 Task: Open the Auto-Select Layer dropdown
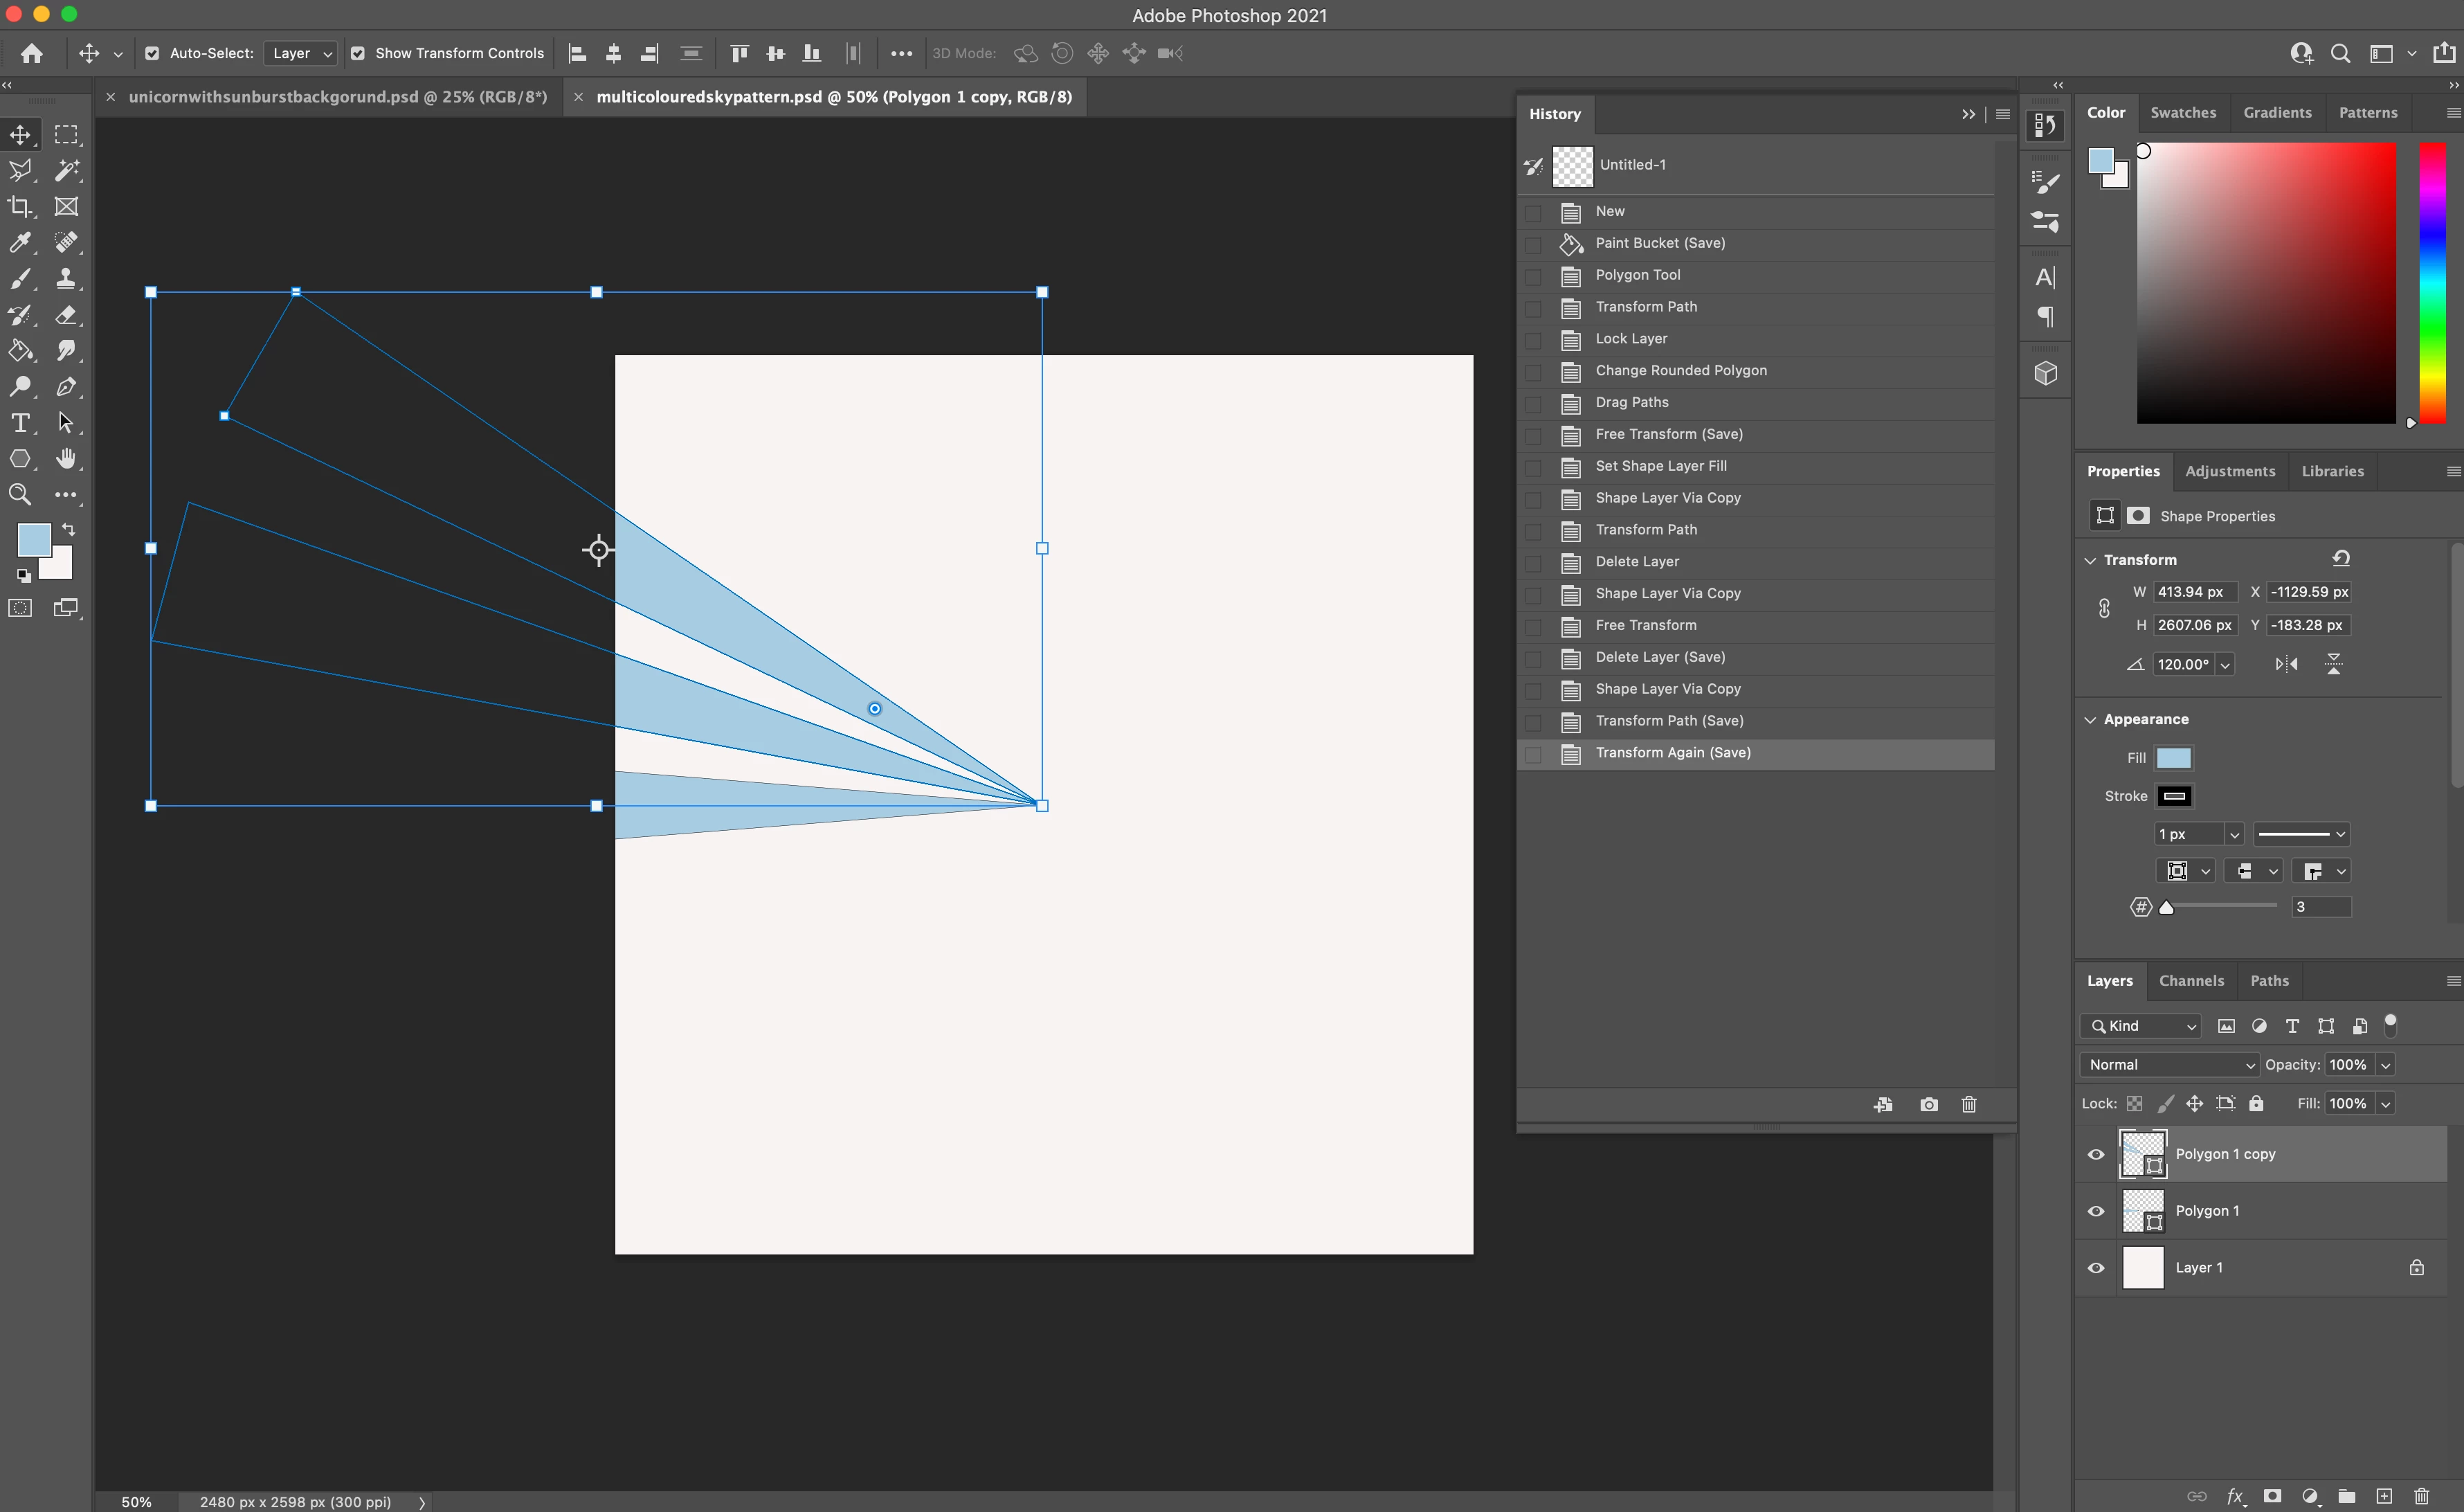coord(300,54)
